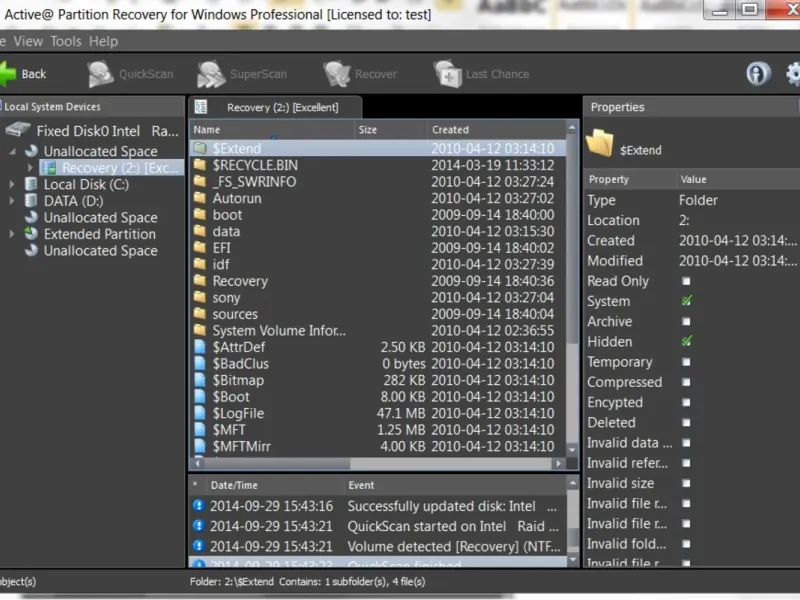
Task: Toggle the Hidden attribute checkbox
Action: pyautogui.click(x=687, y=341)
